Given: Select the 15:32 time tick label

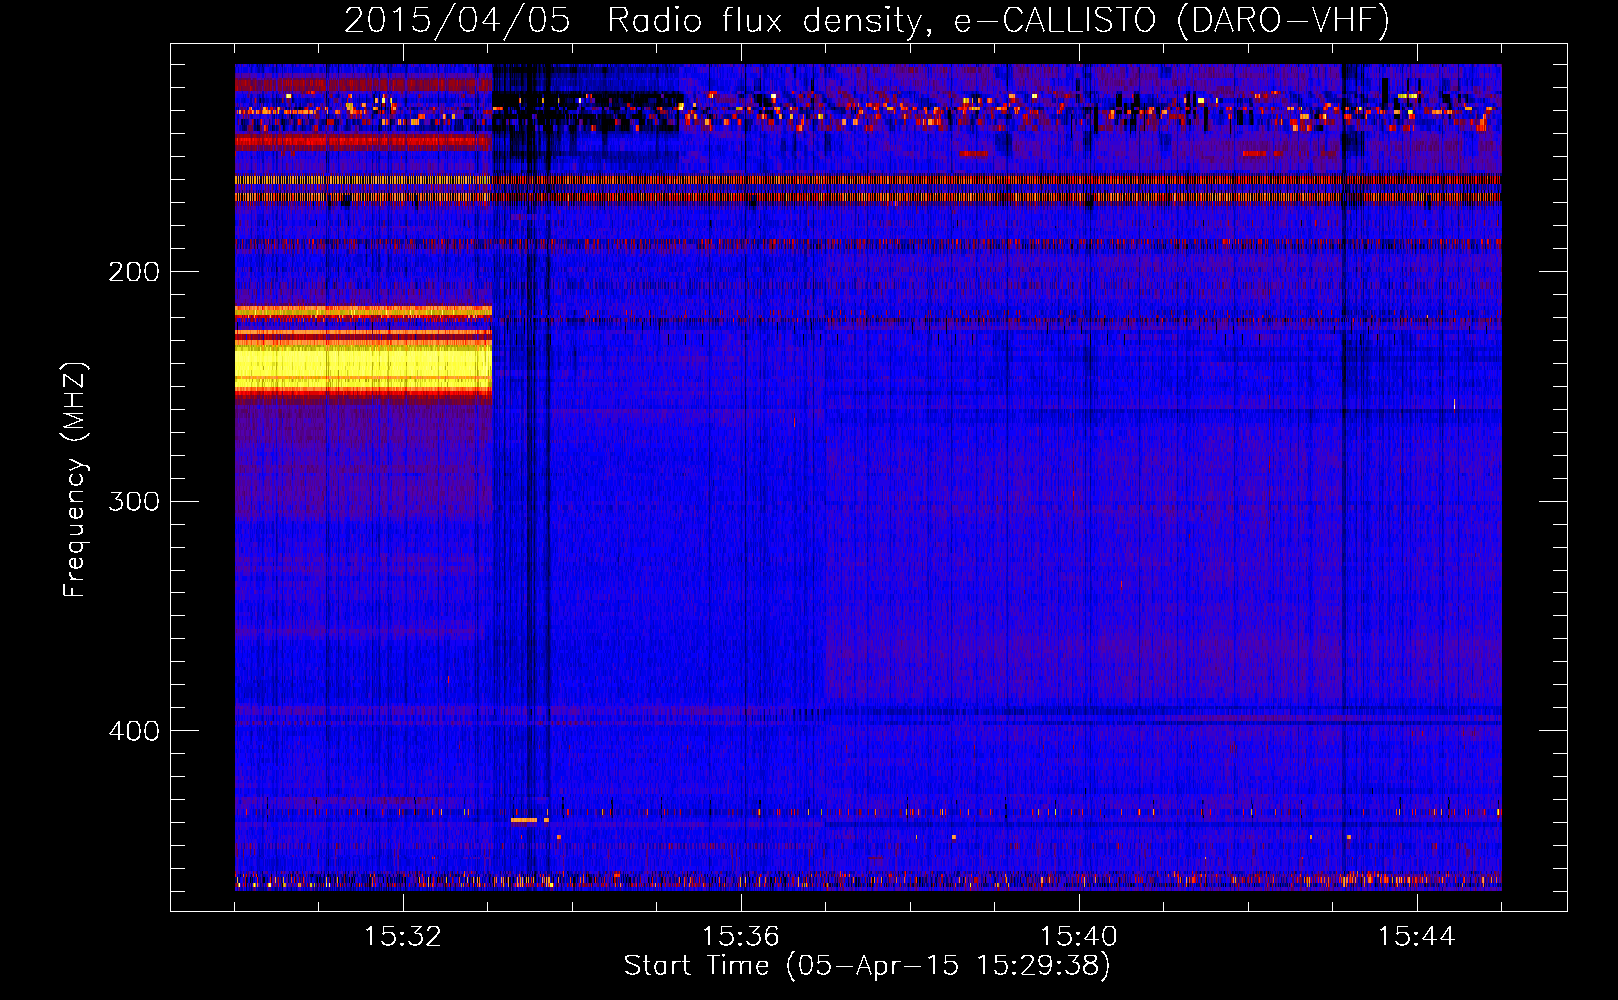Looking at the screenshot, I should point(403,937).
